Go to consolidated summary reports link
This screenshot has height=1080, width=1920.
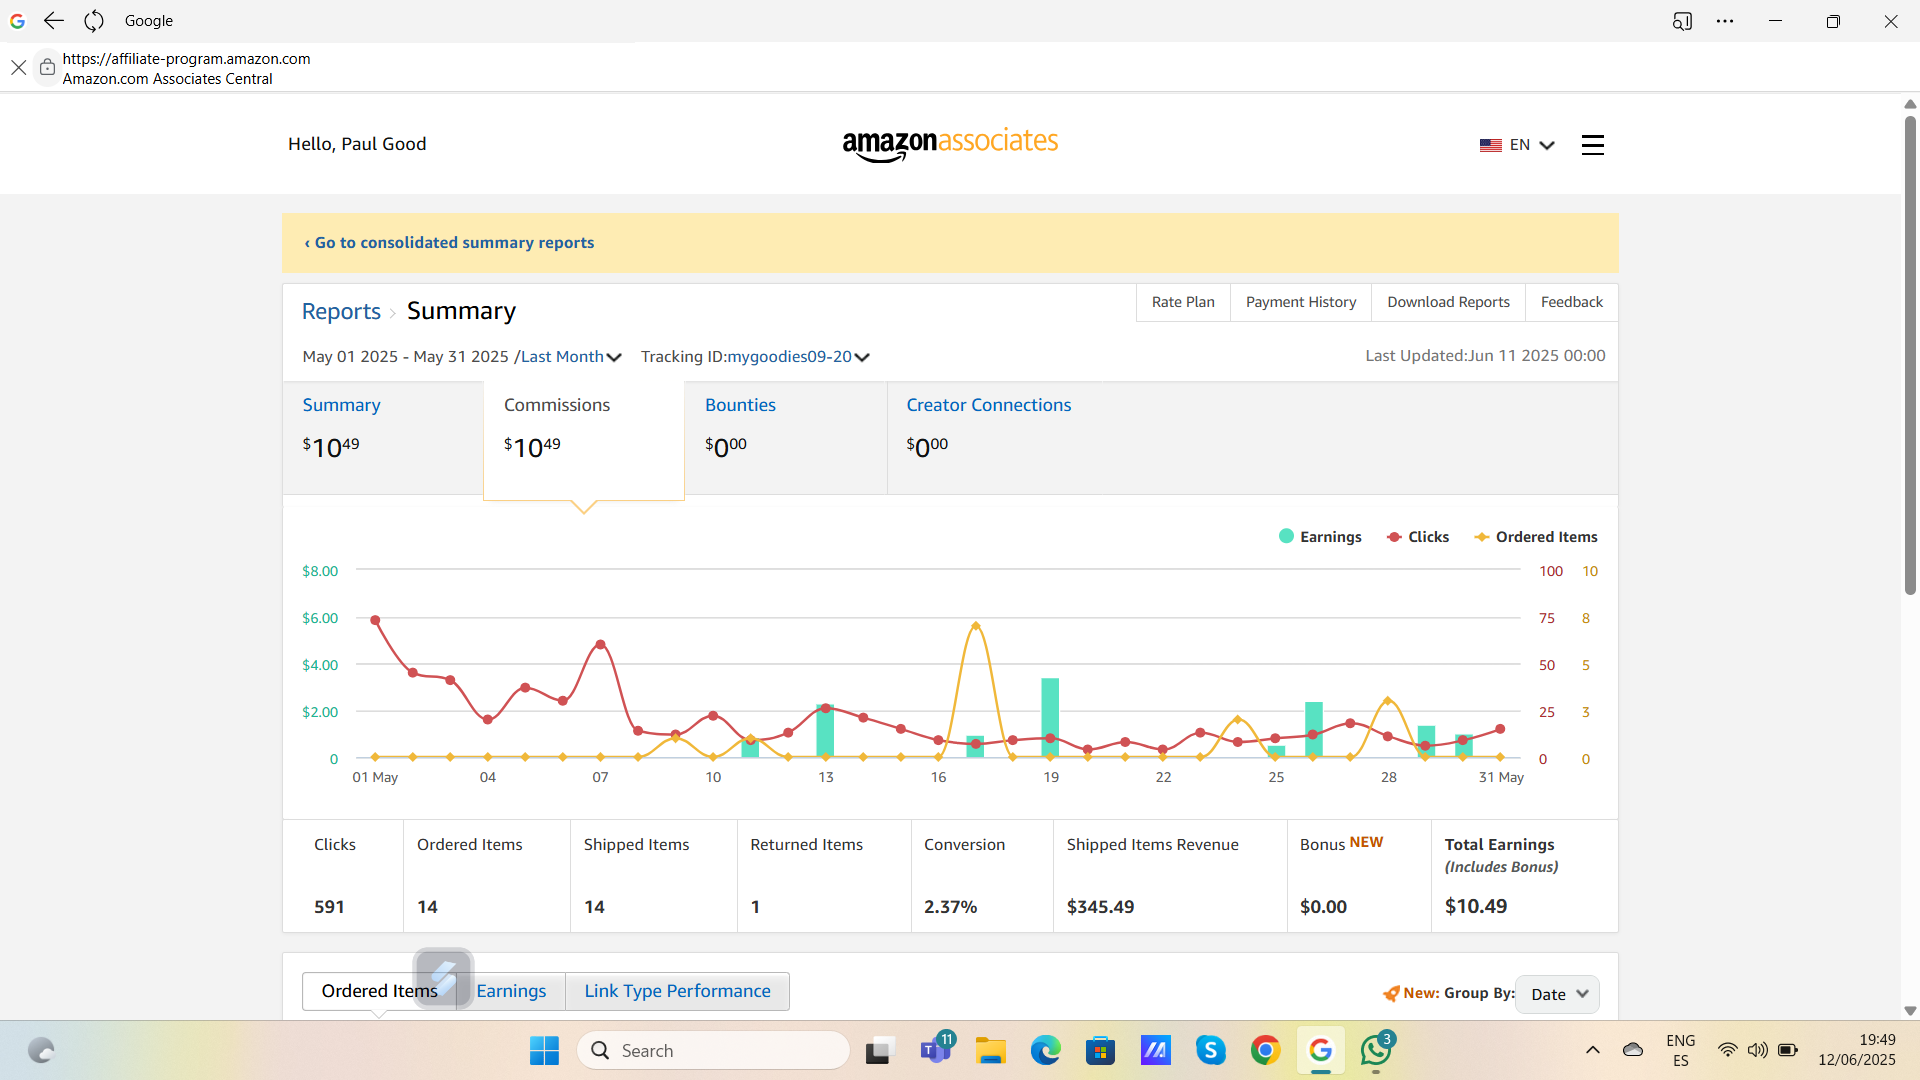(x=449, y=243)
